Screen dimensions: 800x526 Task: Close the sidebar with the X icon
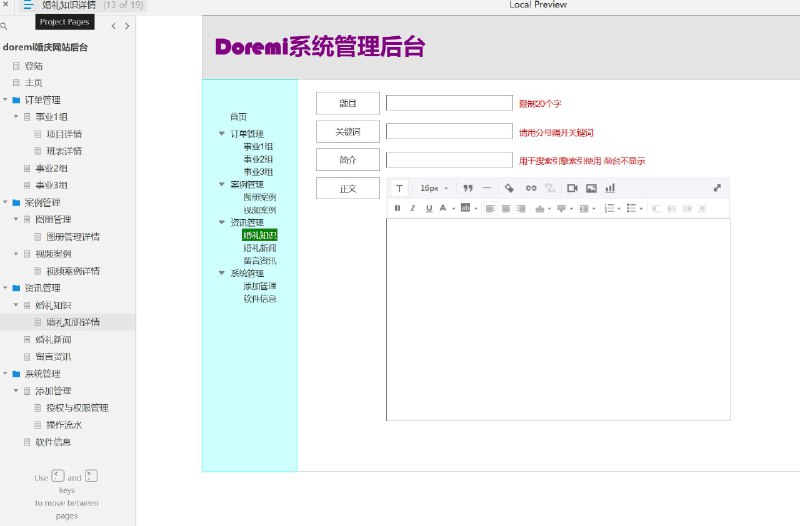[x=6, y=4]
